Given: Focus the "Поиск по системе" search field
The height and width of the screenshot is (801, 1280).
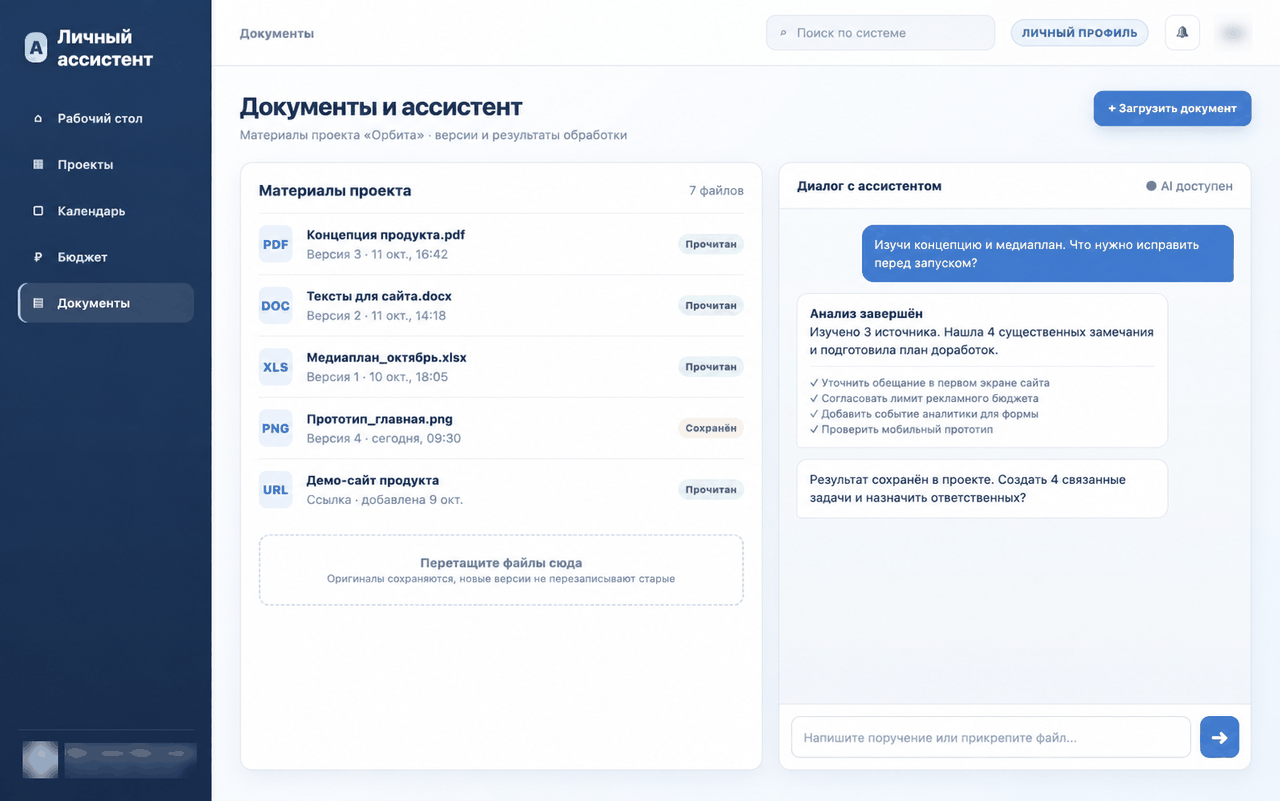Looking at the screenshot, I should 880,33.
